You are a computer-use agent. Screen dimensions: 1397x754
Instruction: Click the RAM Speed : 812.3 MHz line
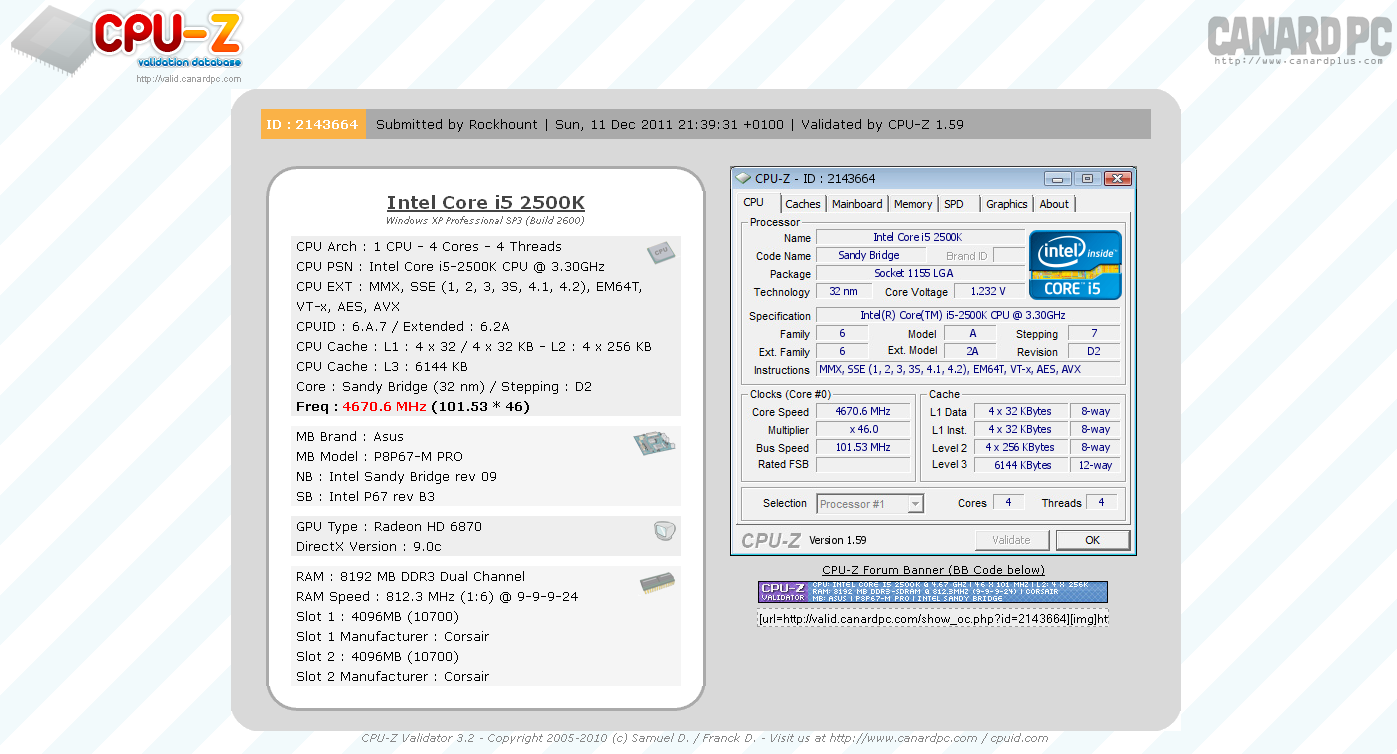(x=437, y=597)
